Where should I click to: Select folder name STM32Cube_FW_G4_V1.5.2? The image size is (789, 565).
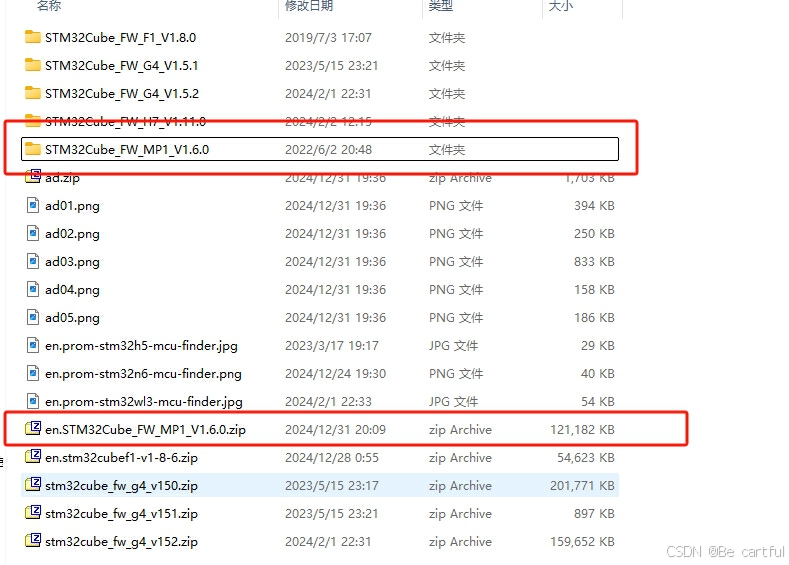122,94
